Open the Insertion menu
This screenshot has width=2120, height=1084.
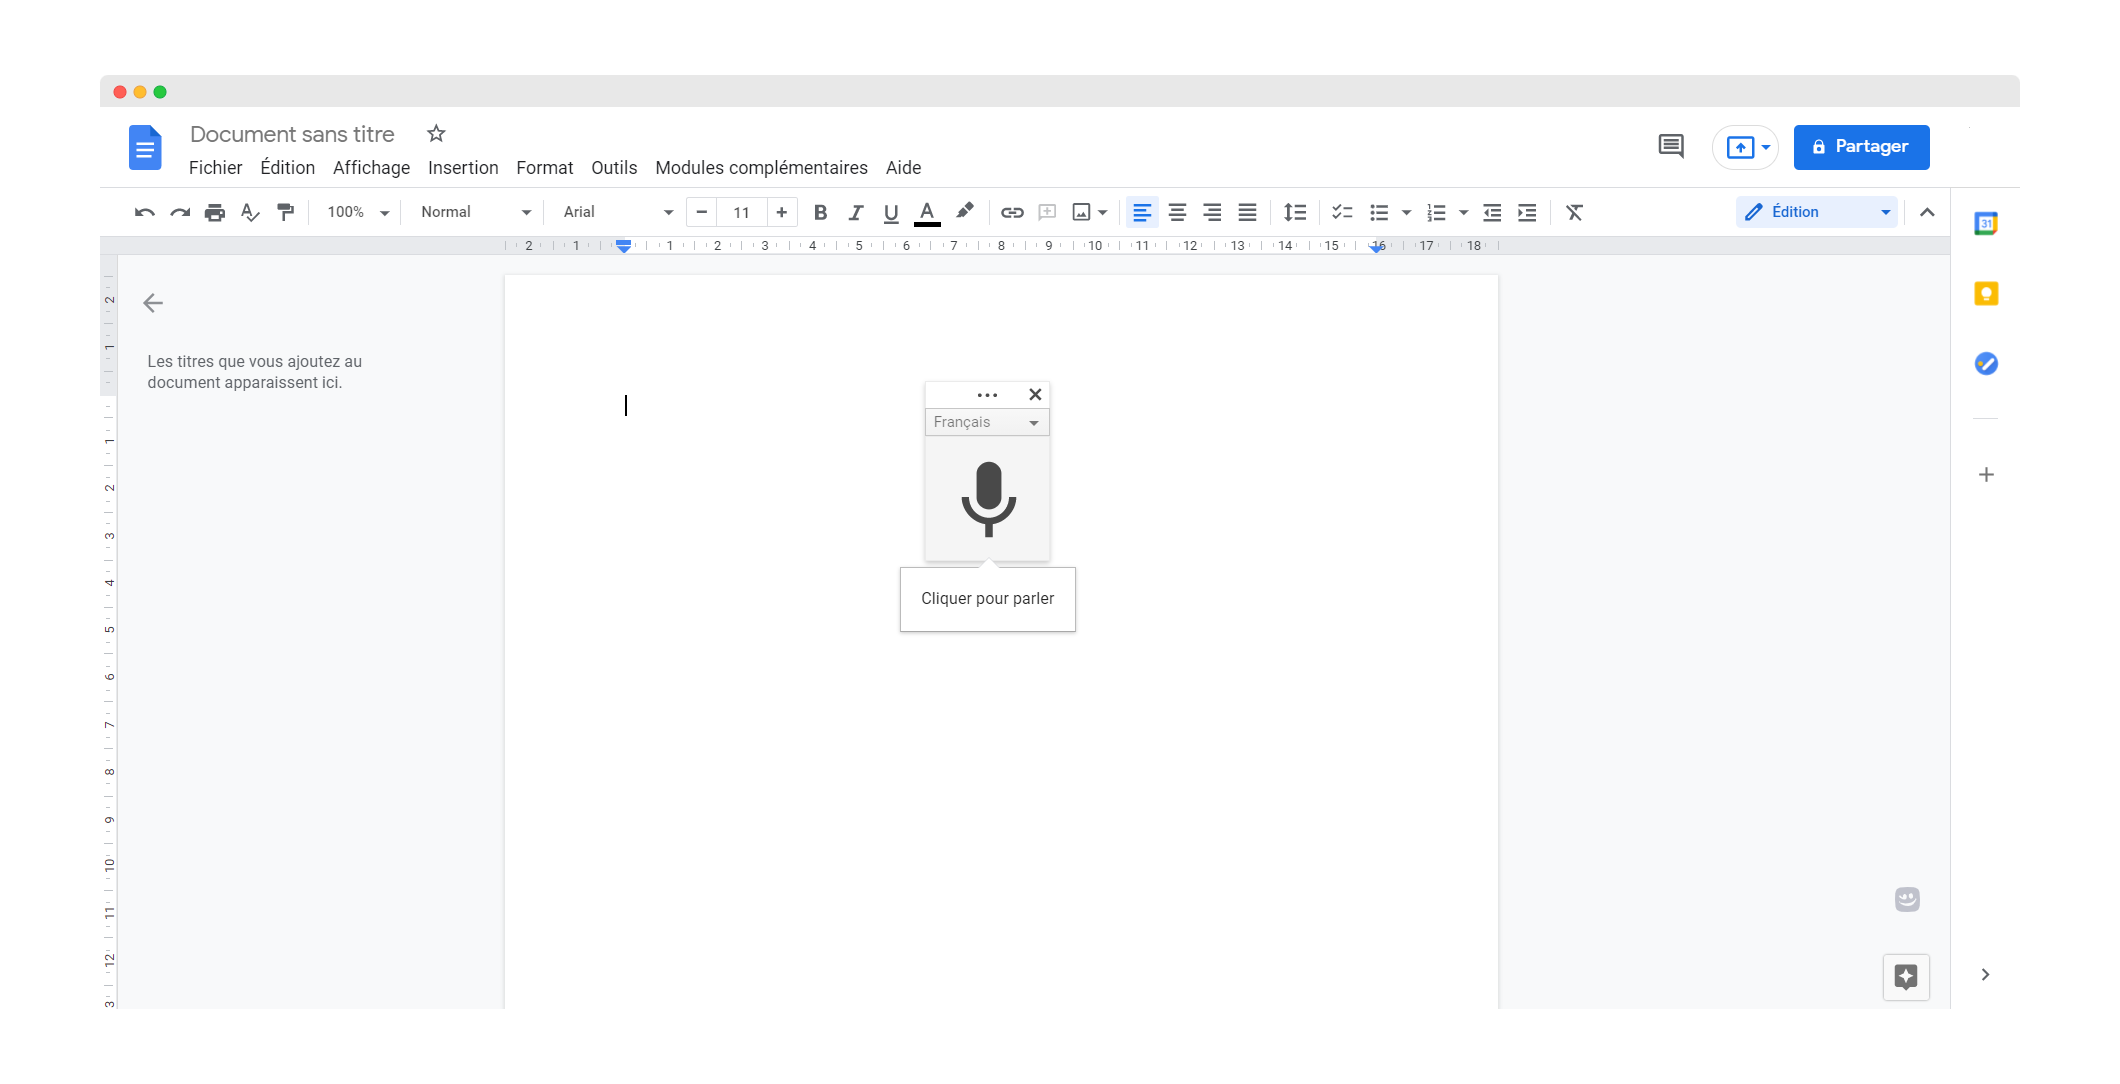coord(463,168)
